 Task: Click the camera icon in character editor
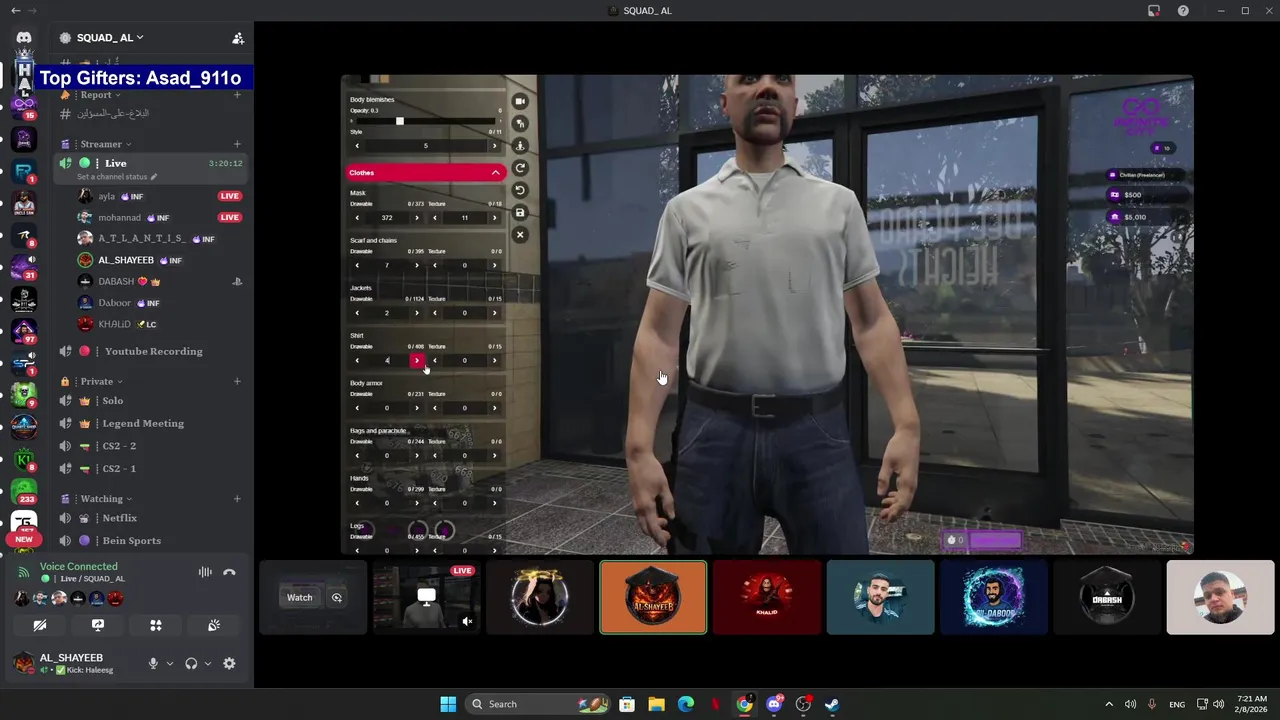click(x=520, y=101)
